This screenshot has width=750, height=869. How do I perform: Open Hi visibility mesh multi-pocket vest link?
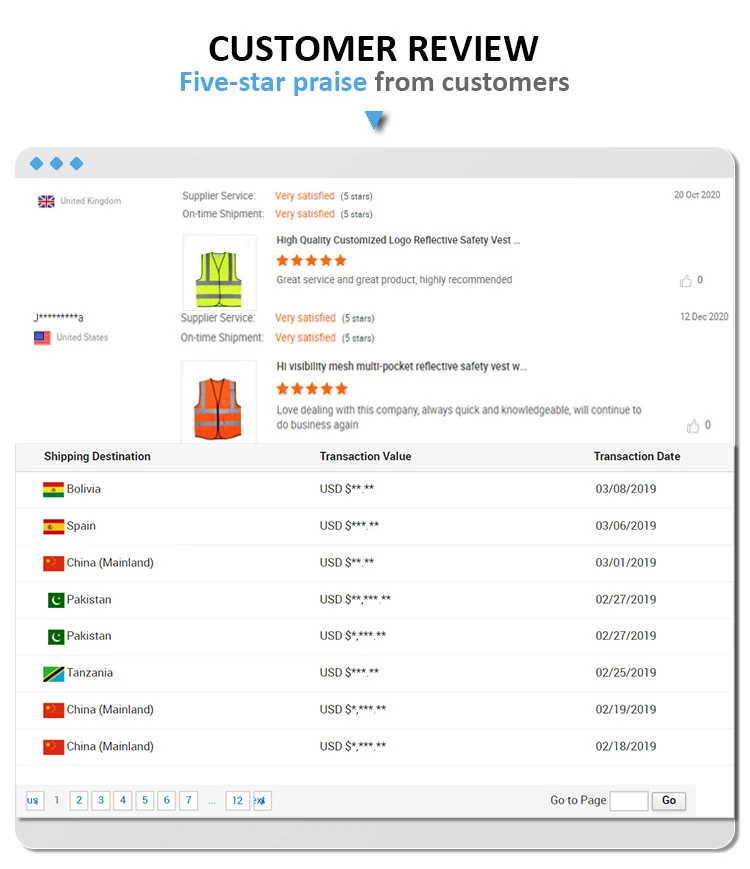tap(401, 367)
